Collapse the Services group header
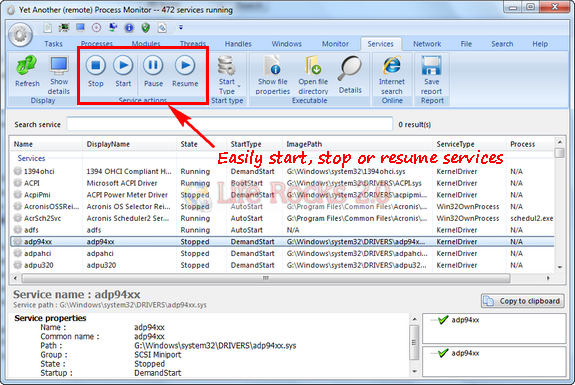This screenshot has width=575, height=385. (x=32, y=158)
